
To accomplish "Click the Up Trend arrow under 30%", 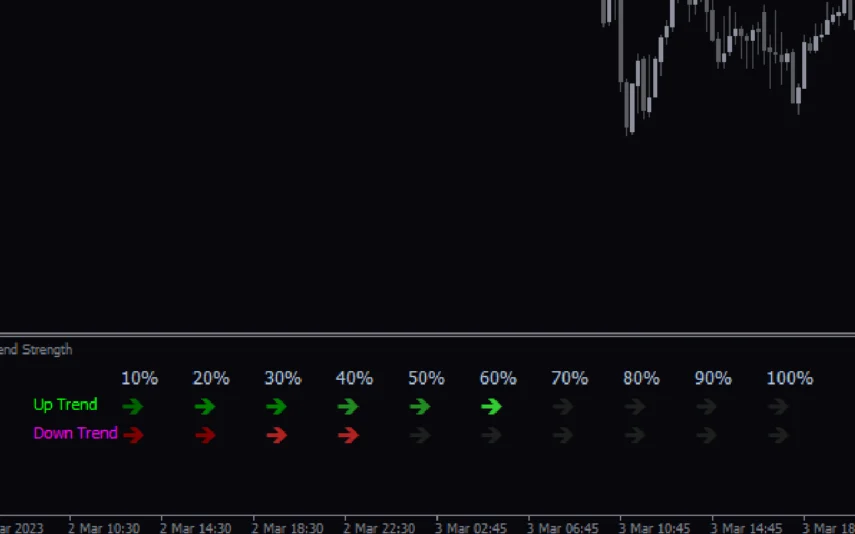I will (x=277, y=407).
